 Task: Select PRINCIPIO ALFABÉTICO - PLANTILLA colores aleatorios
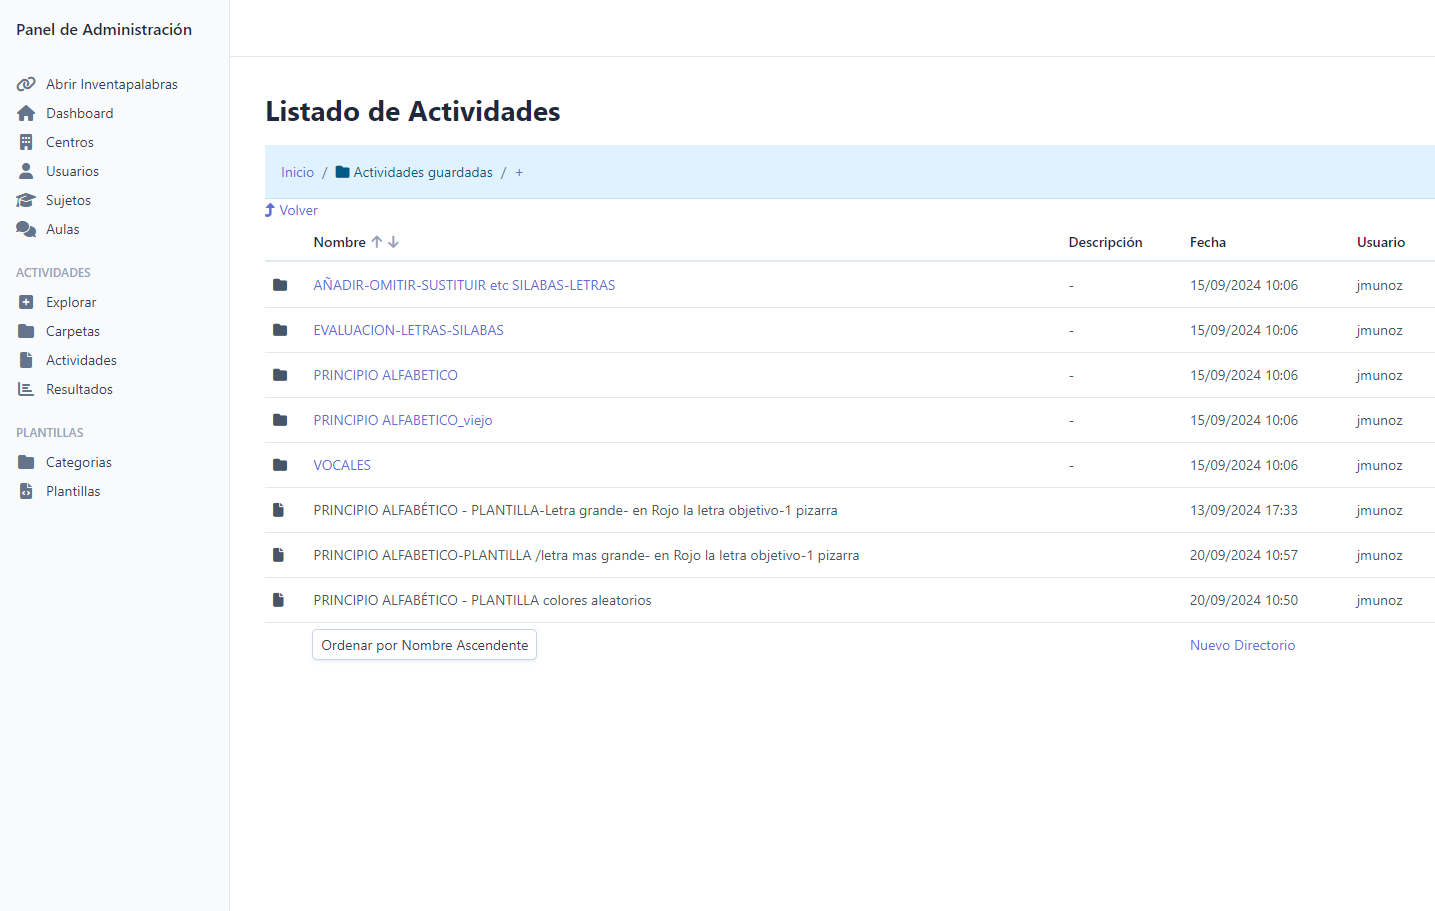pos(482,600)
